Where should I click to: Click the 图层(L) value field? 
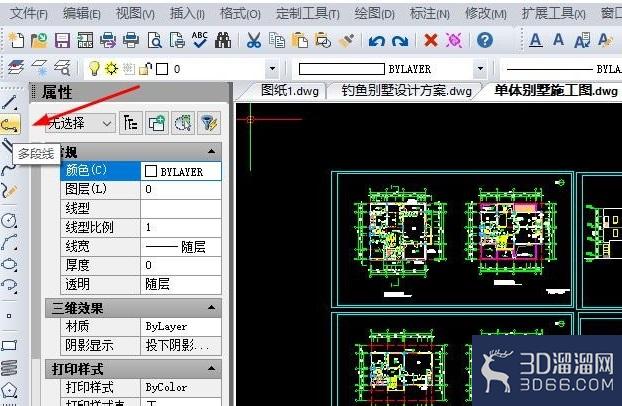click(x=181, y=189)
